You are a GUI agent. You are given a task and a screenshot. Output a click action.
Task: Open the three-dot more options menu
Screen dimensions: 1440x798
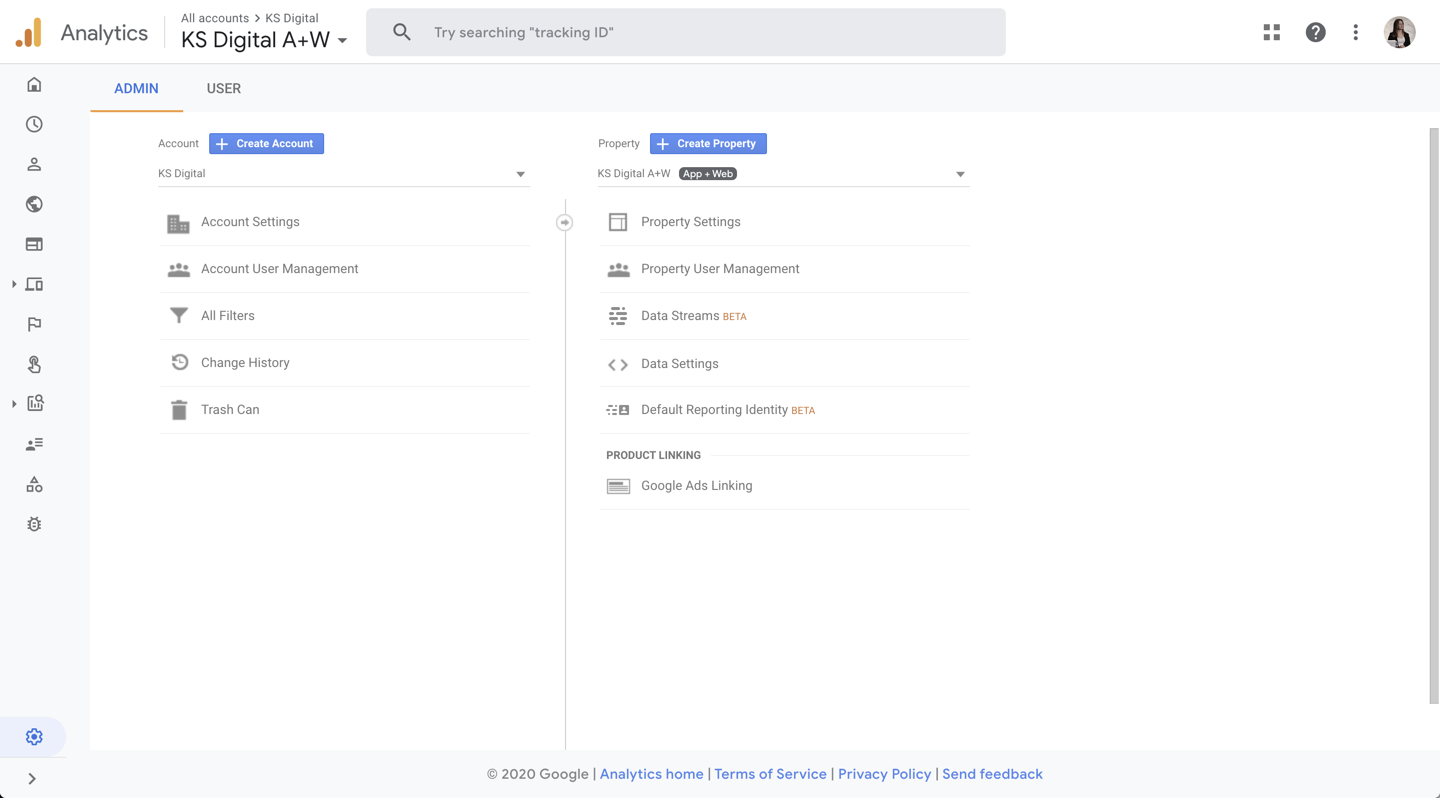pos(1355,33)
